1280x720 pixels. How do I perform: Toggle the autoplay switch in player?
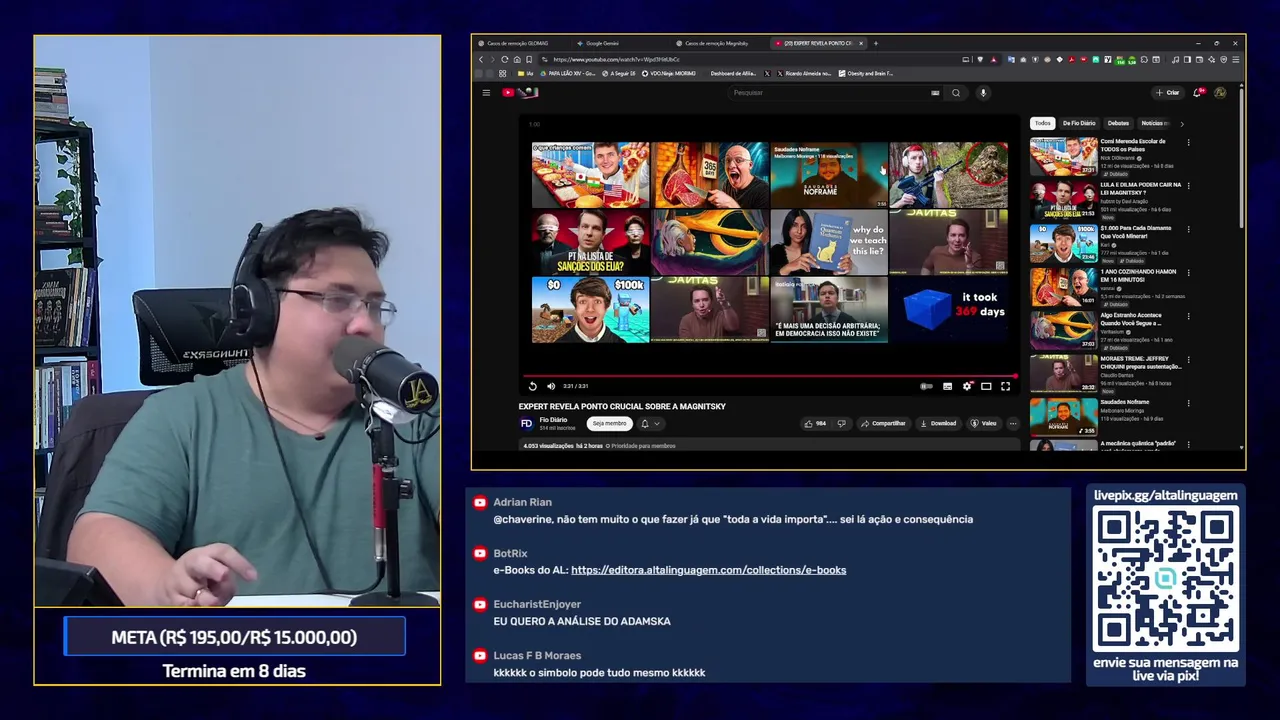tap(926, 386)
